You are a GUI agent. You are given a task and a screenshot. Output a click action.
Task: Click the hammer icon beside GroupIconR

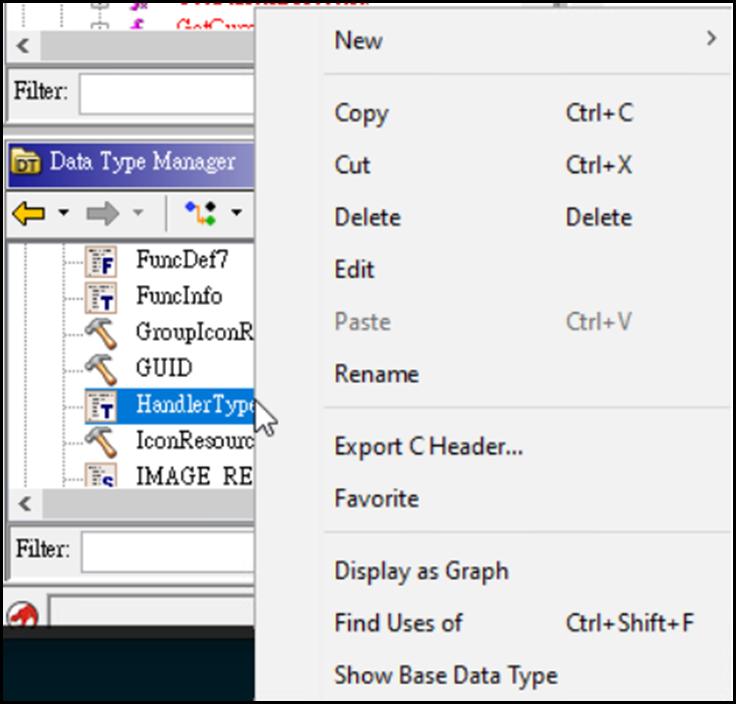click(x=101, y=334)
